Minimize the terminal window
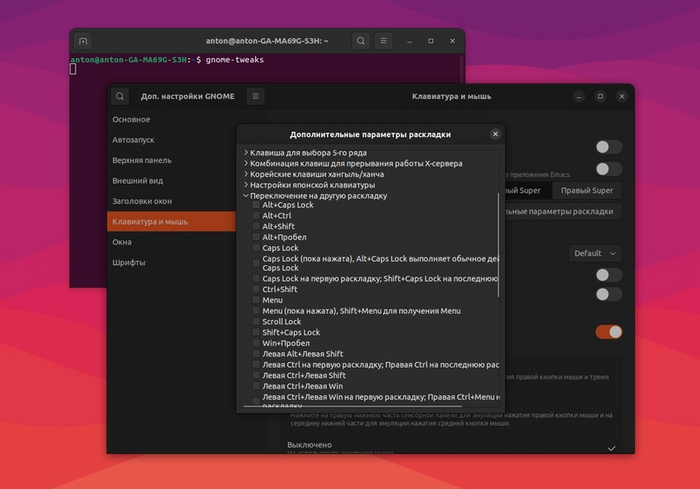 point(408,41)
